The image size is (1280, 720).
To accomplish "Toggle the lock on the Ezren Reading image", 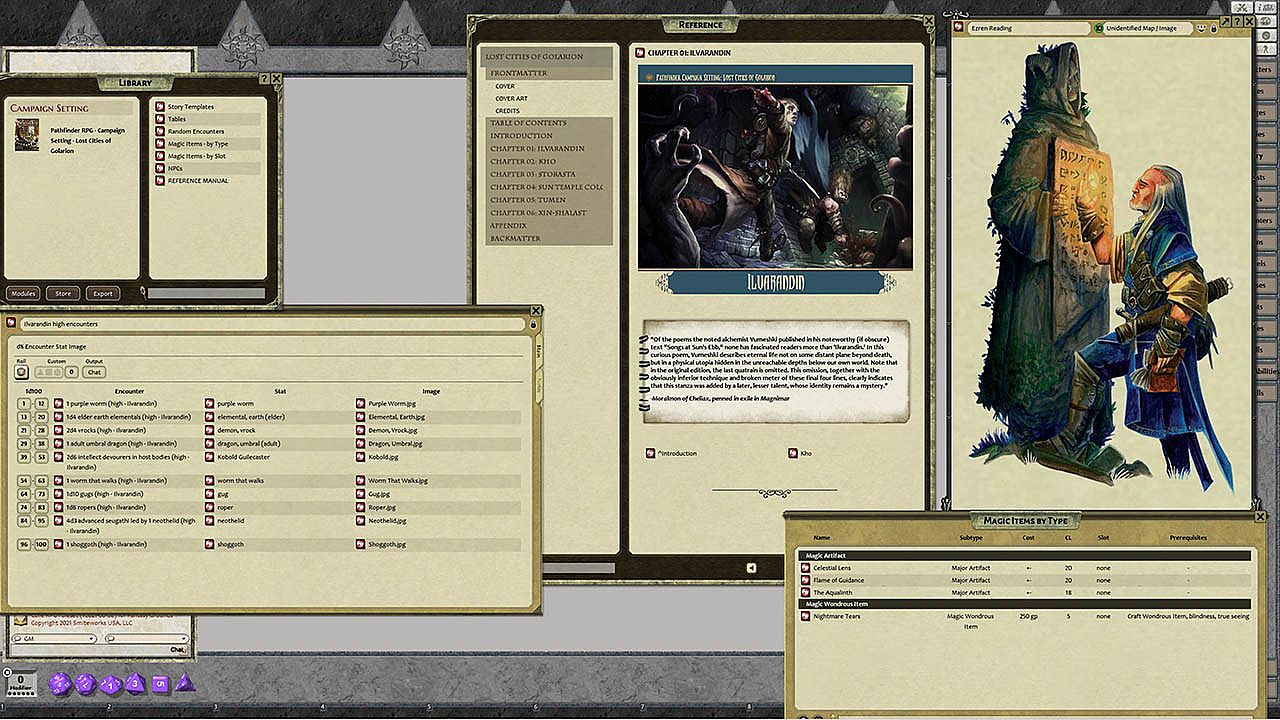I will pyautogui.click(x=1213, y=28).
